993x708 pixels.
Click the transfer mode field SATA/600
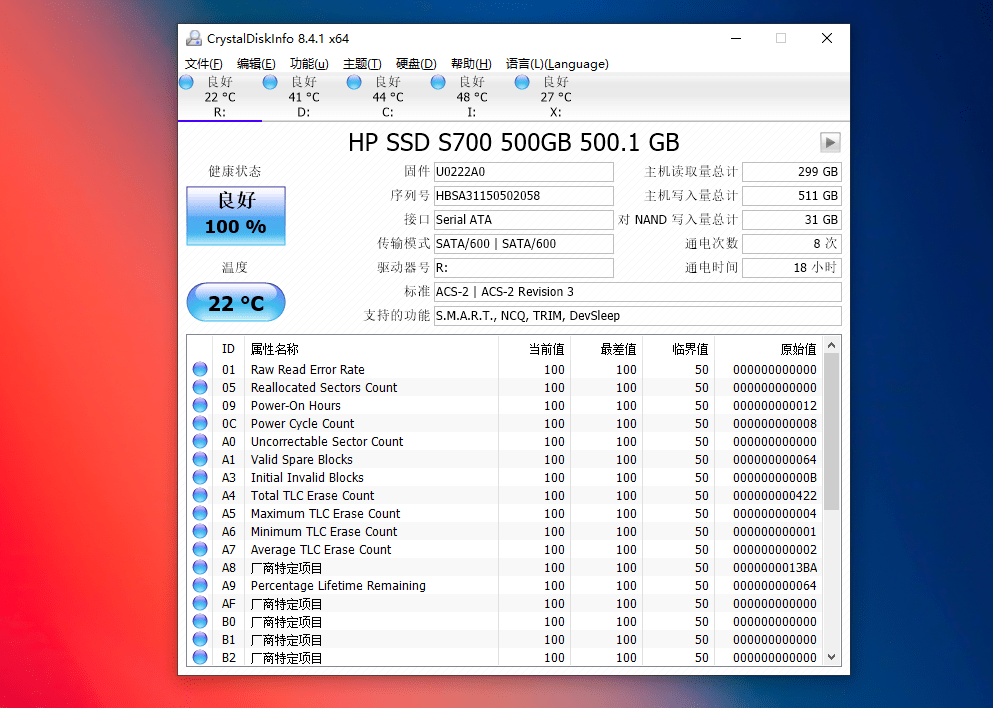tap(524, 244)
